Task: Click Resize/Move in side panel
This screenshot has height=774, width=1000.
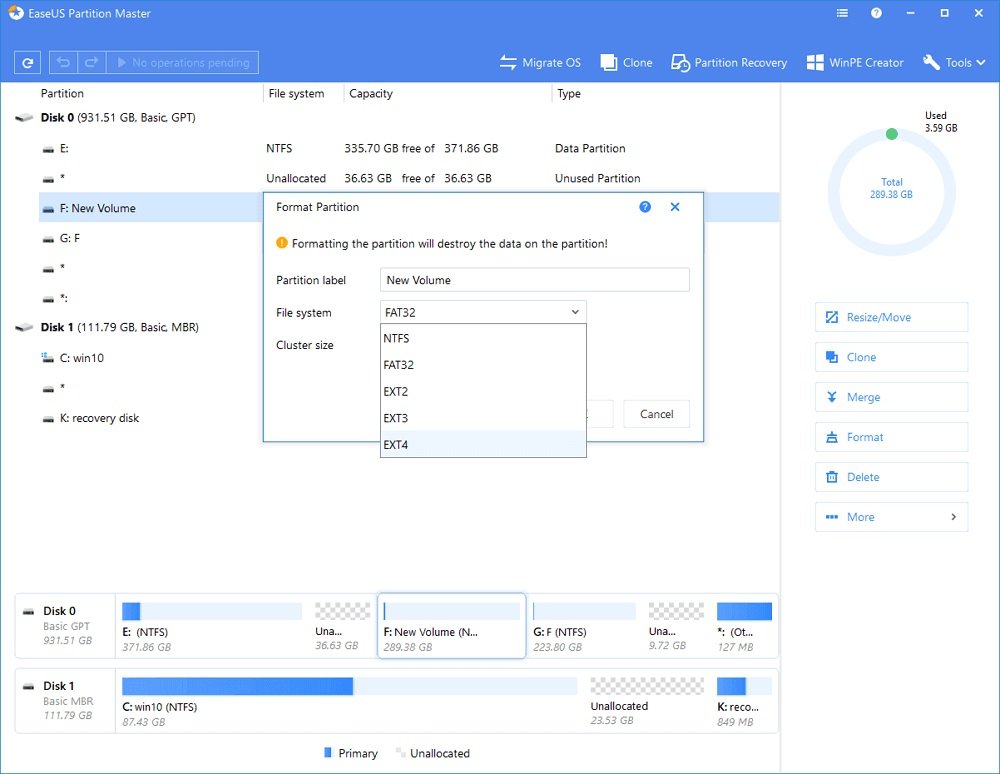Action: pos(891,318)
